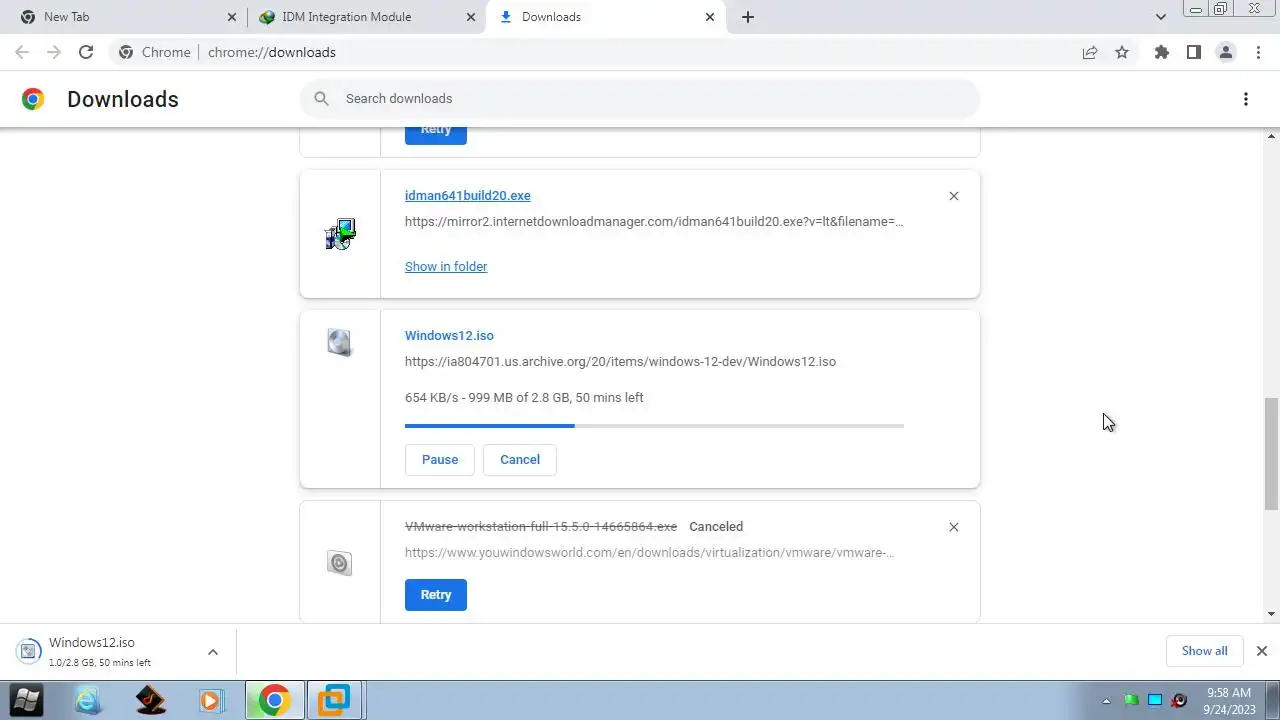The width and height of the screenshot is (1280, 720).
Task: Cancel the Windows12.iso download
Action: (x=520, y=459)
